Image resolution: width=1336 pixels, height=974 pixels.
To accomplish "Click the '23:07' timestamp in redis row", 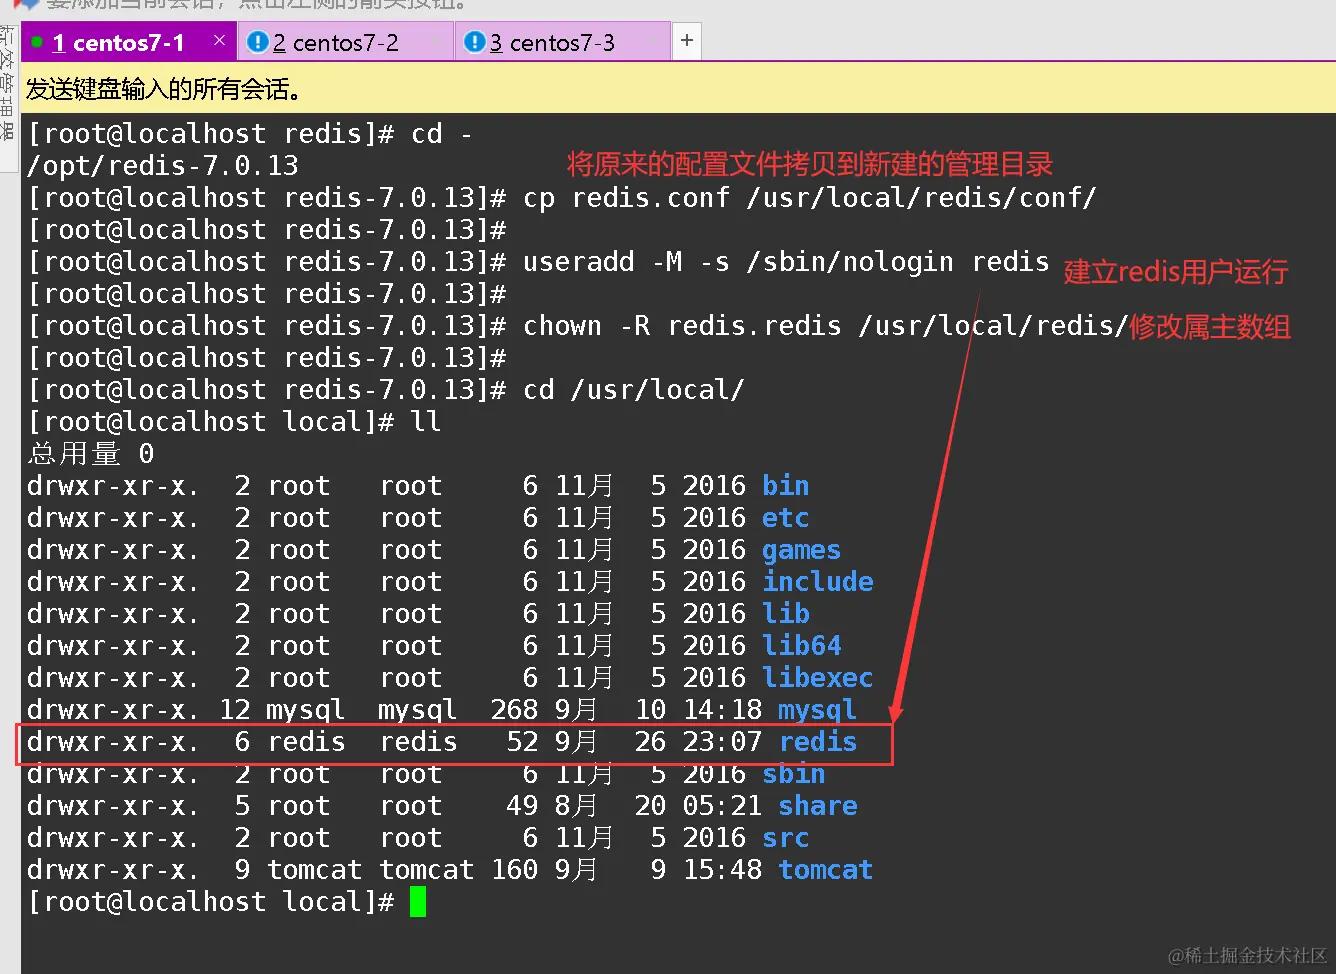I will point(722,742).
